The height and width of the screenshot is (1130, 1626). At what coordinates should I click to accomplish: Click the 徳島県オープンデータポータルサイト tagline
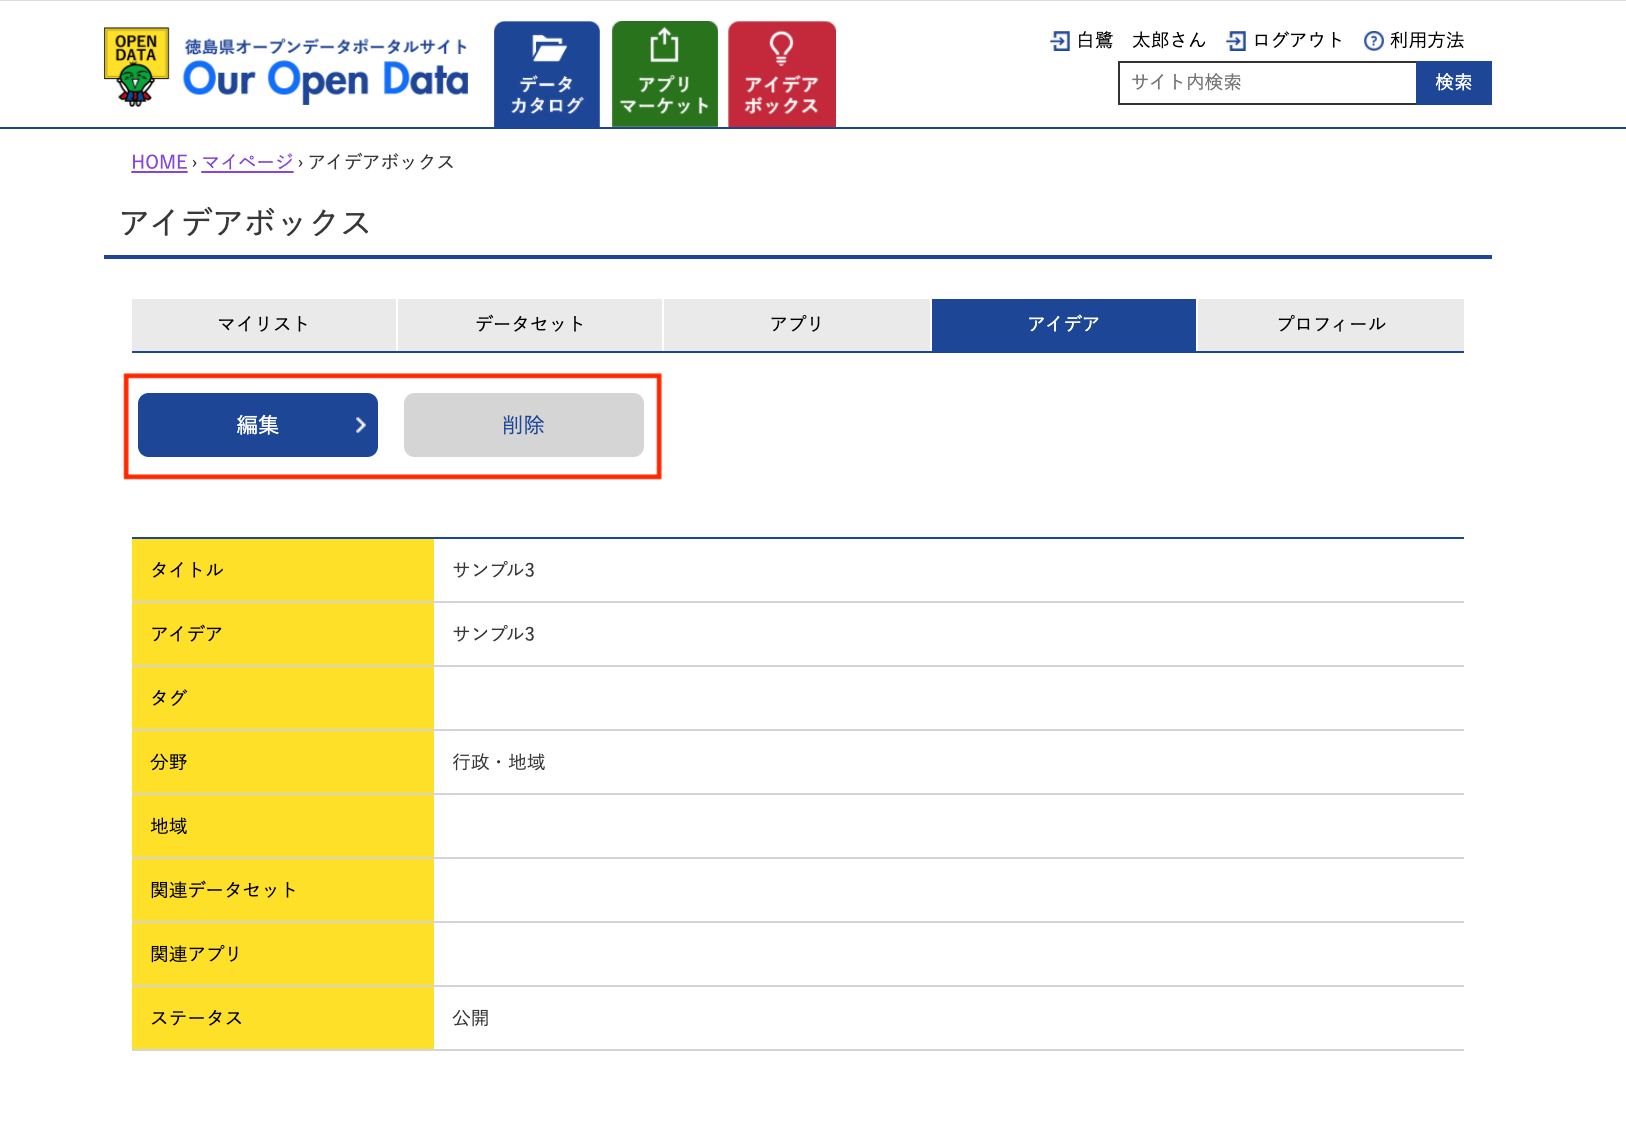click(326, 46)
